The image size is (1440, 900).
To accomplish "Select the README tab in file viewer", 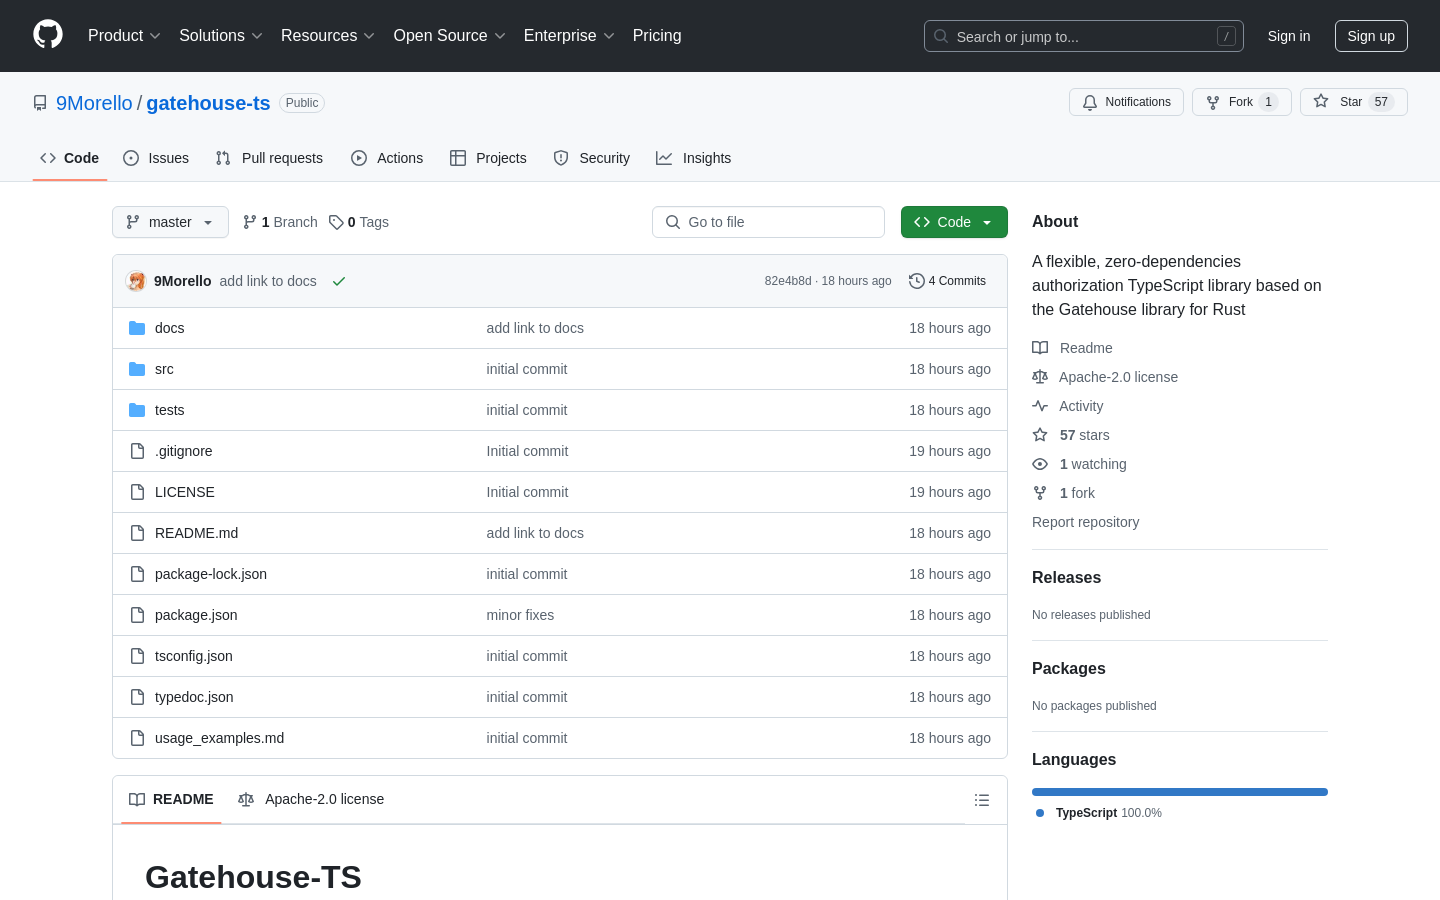I will coord(171,799).
